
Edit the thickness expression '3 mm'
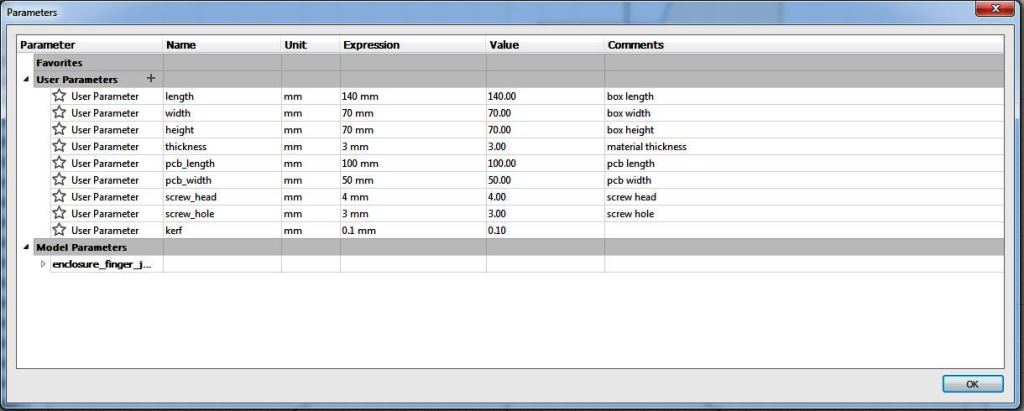413,146
